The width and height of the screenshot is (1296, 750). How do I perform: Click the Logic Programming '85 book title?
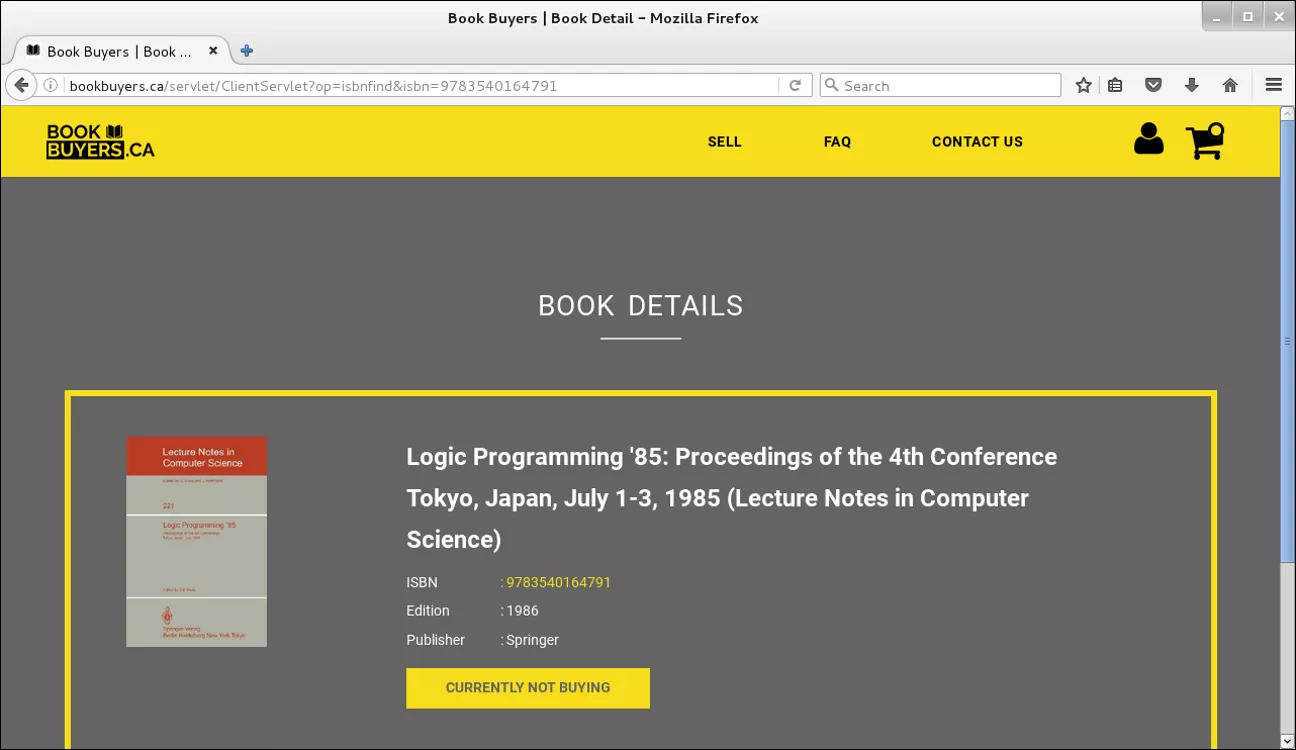[731, 498]
